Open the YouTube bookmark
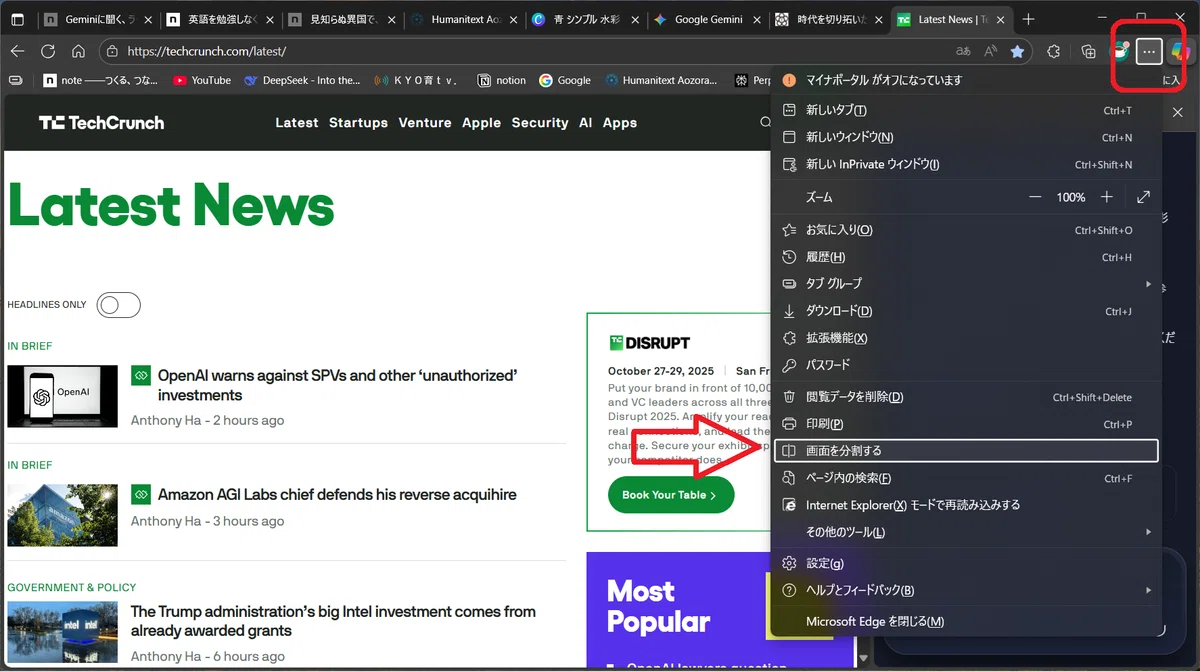 (201, 80)
